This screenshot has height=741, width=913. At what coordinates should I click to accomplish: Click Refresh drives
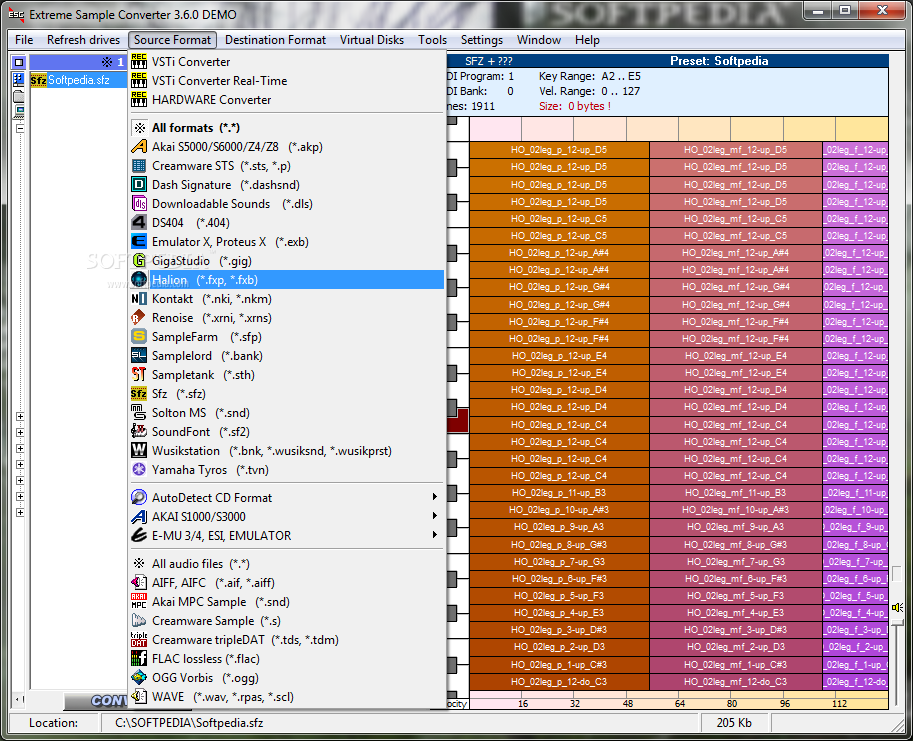coord(83,40)
